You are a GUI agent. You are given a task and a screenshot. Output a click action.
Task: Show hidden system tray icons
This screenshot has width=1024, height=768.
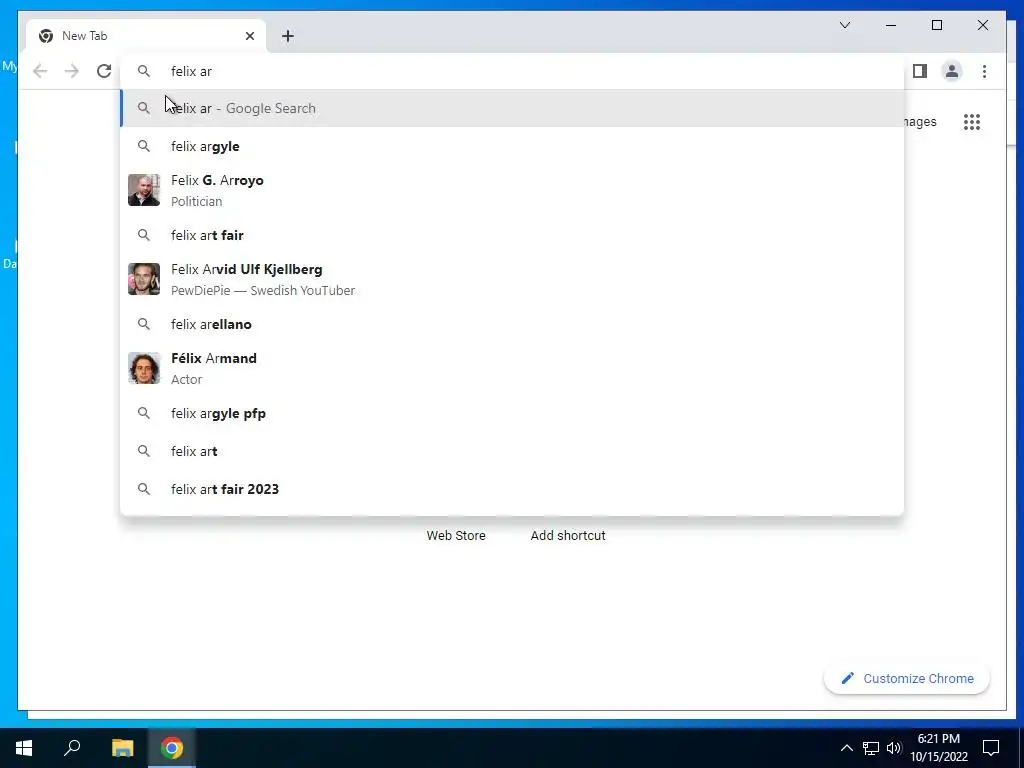[x=846, y=748]
